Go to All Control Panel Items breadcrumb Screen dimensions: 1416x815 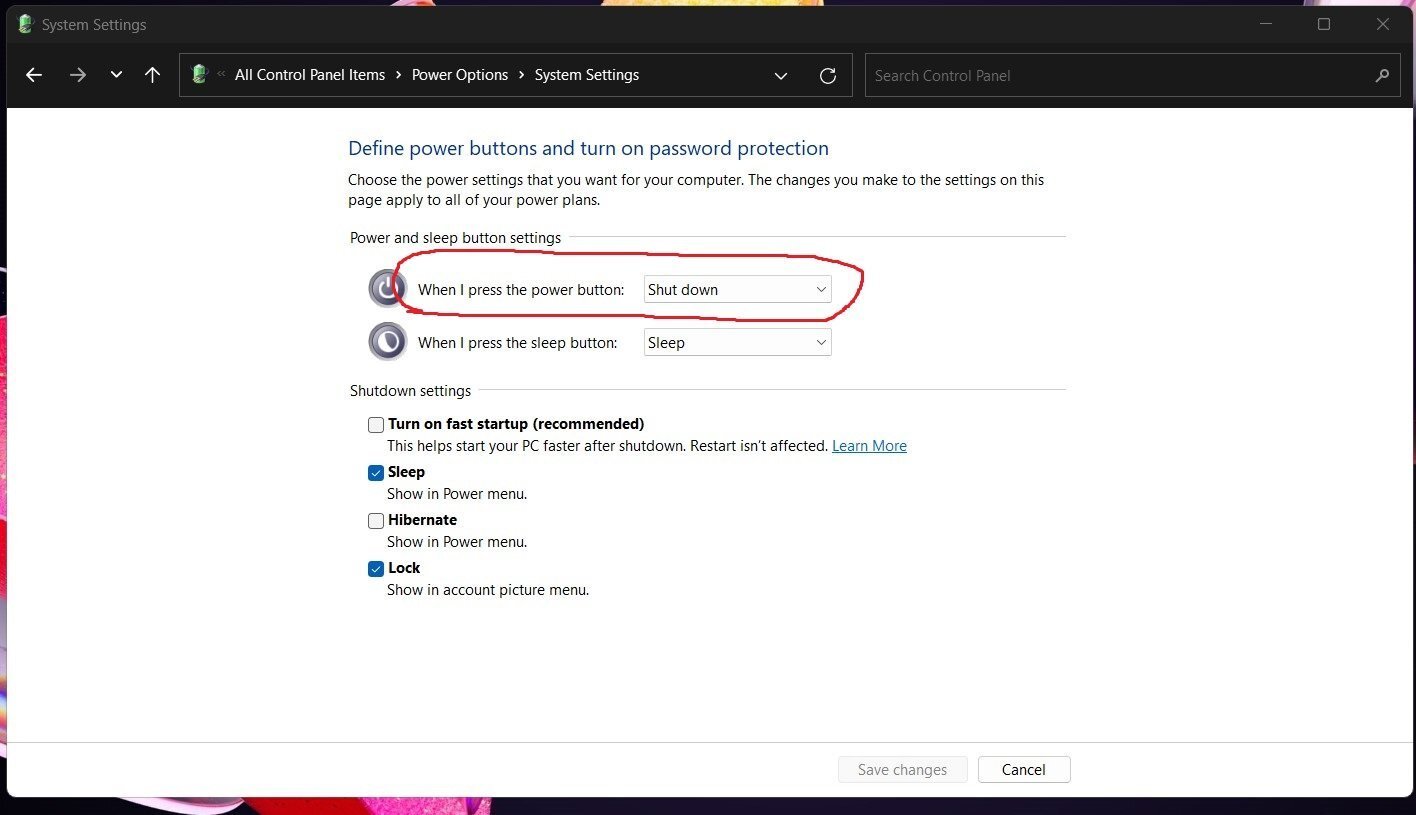coord(310,75)
